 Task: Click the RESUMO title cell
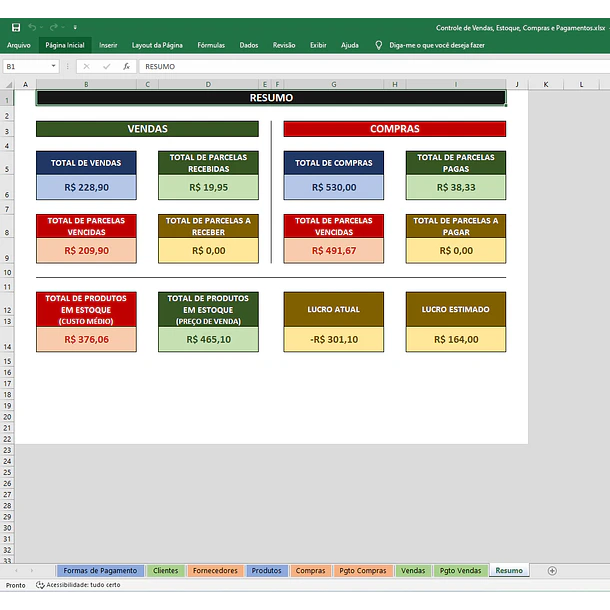click(x=271, y=98)
